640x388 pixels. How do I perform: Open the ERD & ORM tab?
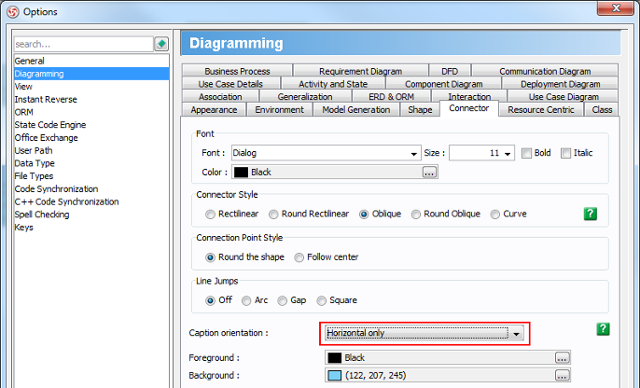tap(391, 97)
